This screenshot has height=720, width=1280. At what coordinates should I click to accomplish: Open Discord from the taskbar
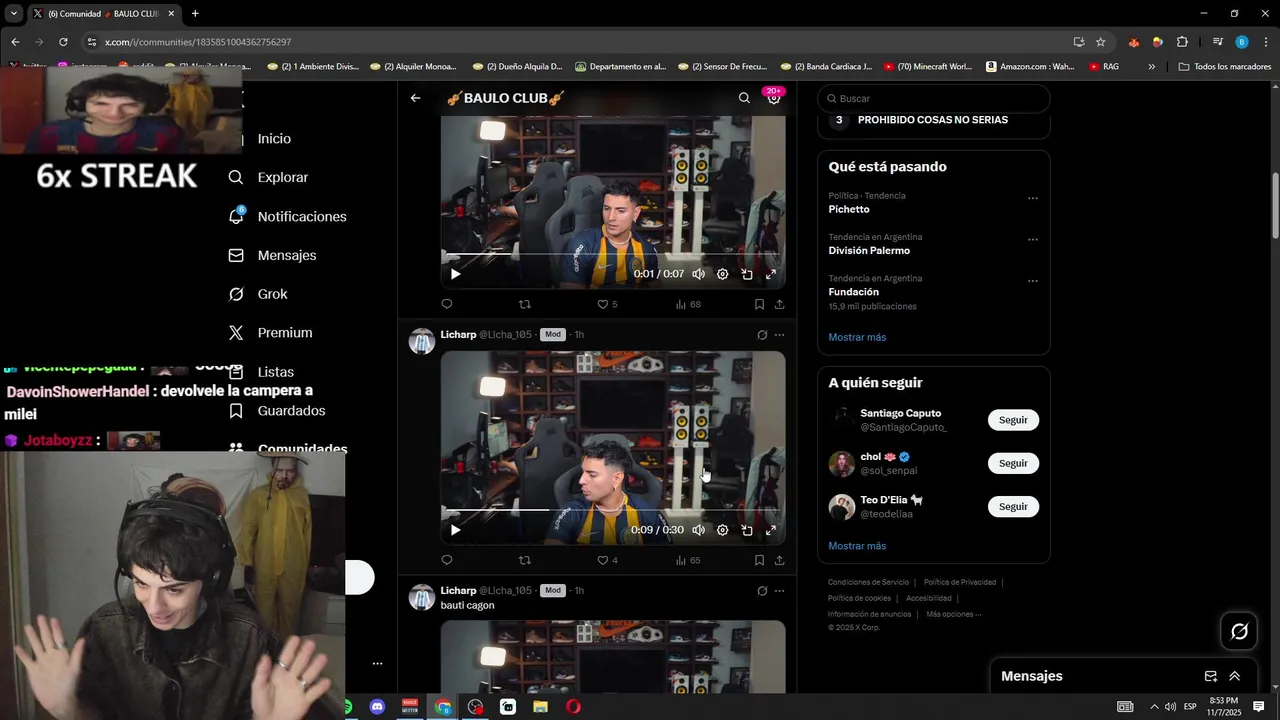point(377,707)
